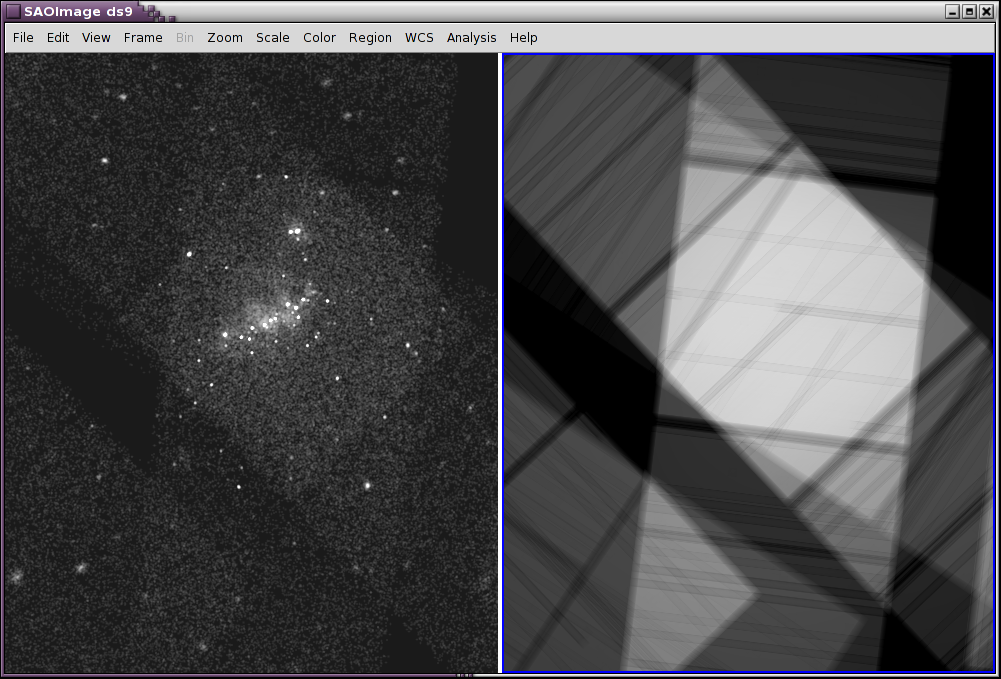The image size is (1001, 679).
Task: Open the Help menu
Action: click(x=523, y=37)
